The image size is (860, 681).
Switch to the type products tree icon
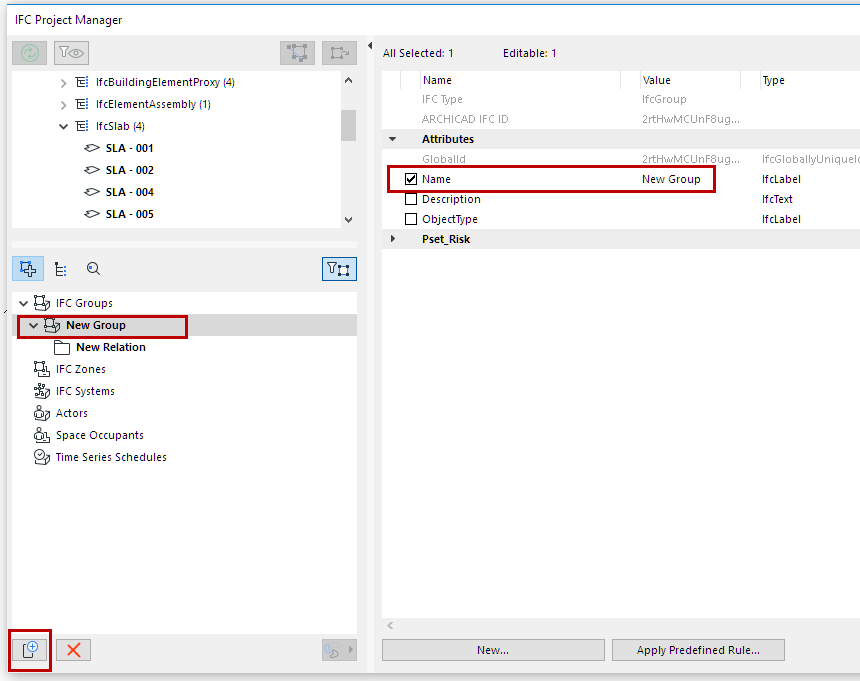61,269
